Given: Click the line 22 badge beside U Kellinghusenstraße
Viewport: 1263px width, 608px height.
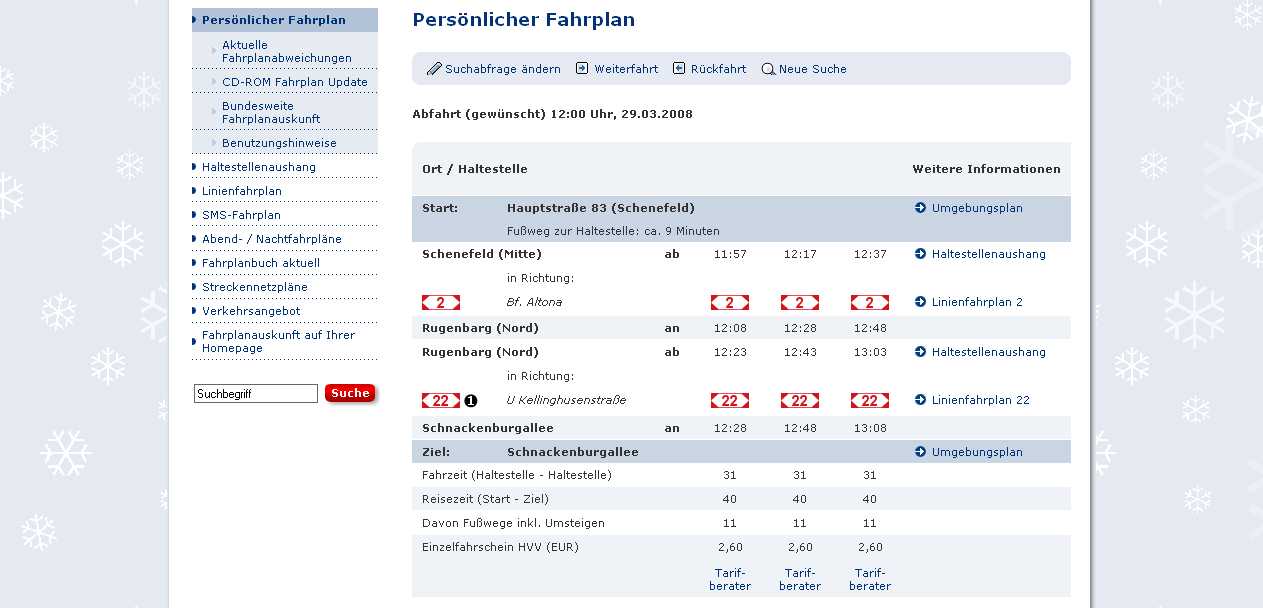Looking at the screenshot, I should point(441,400).
